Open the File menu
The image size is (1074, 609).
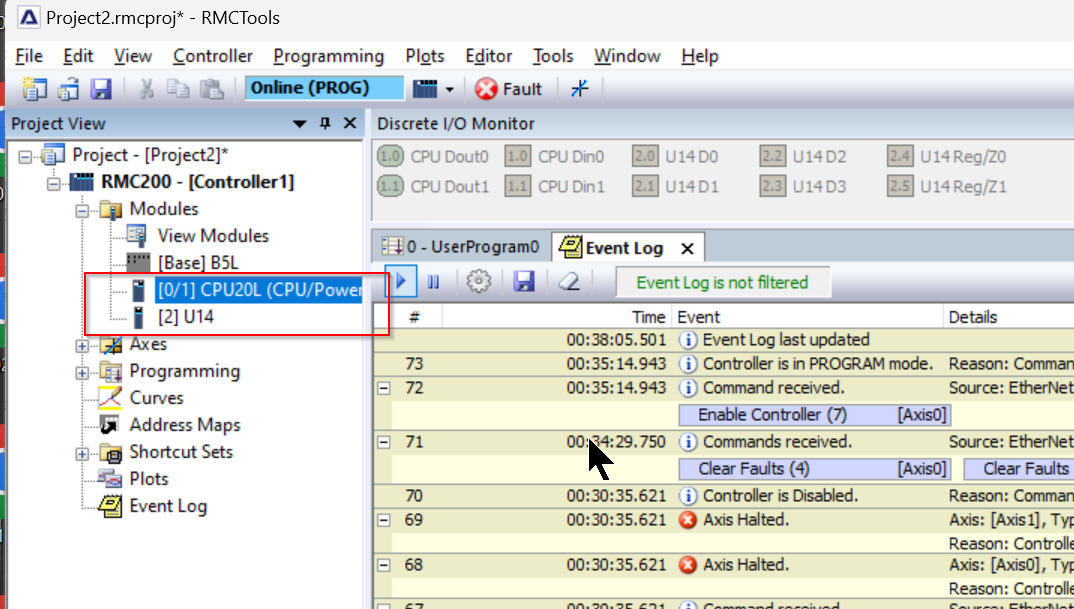coord(29,56)
